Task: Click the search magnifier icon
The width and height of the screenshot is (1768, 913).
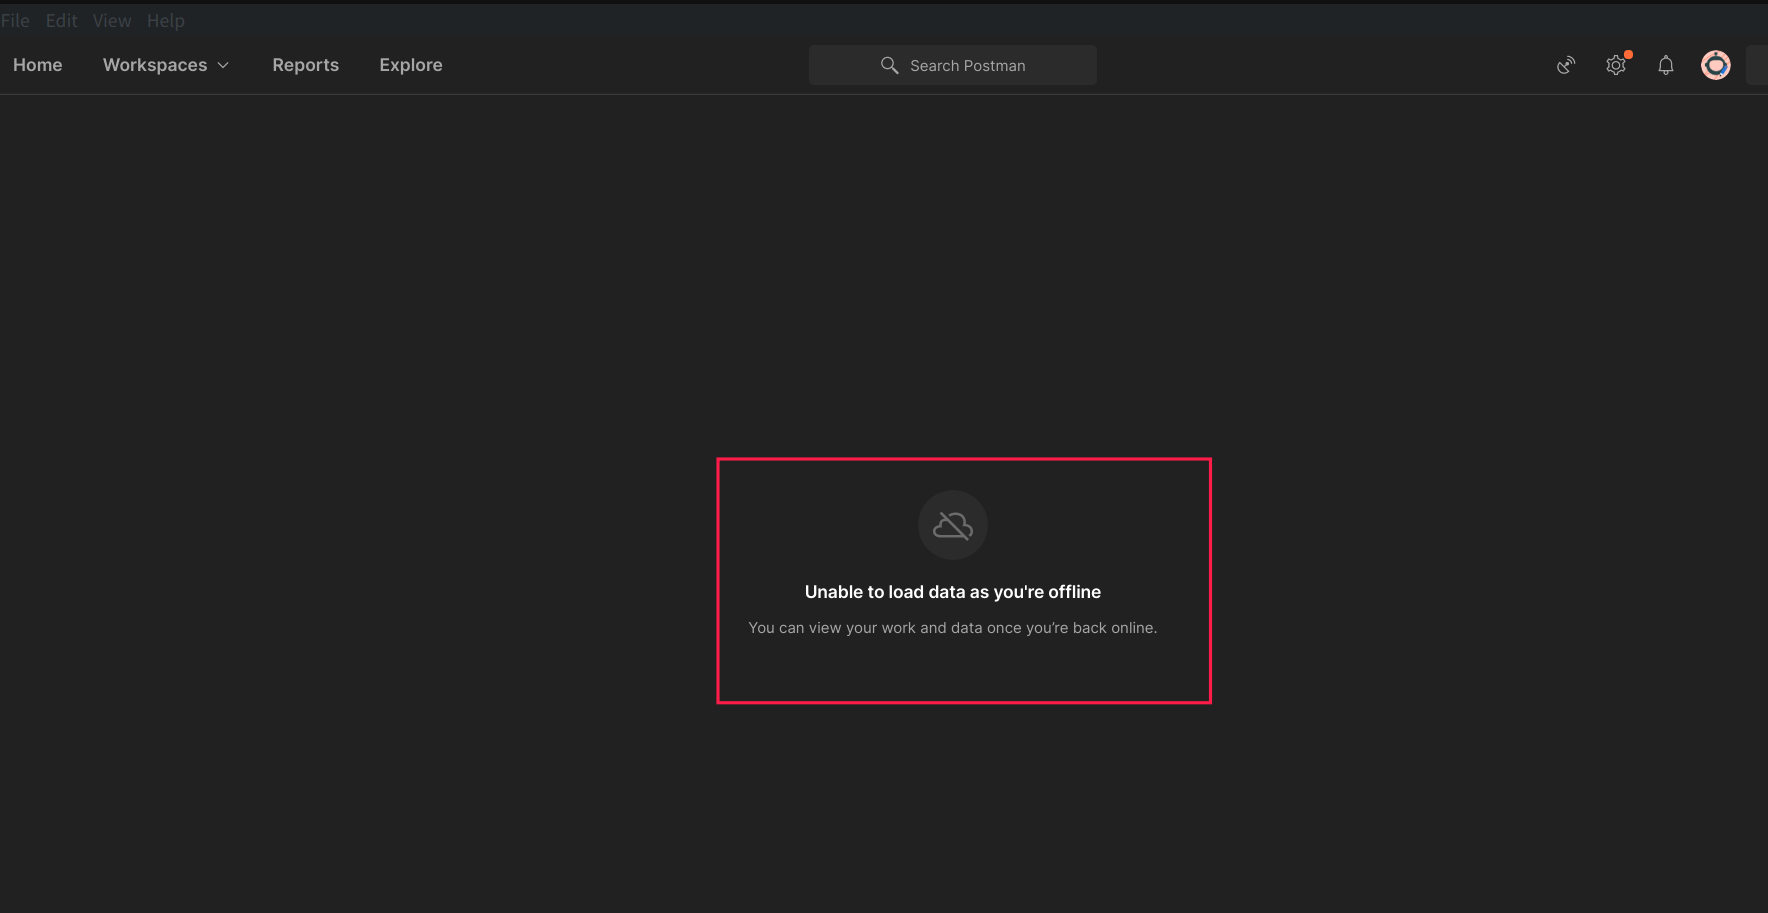Action: 889,65
